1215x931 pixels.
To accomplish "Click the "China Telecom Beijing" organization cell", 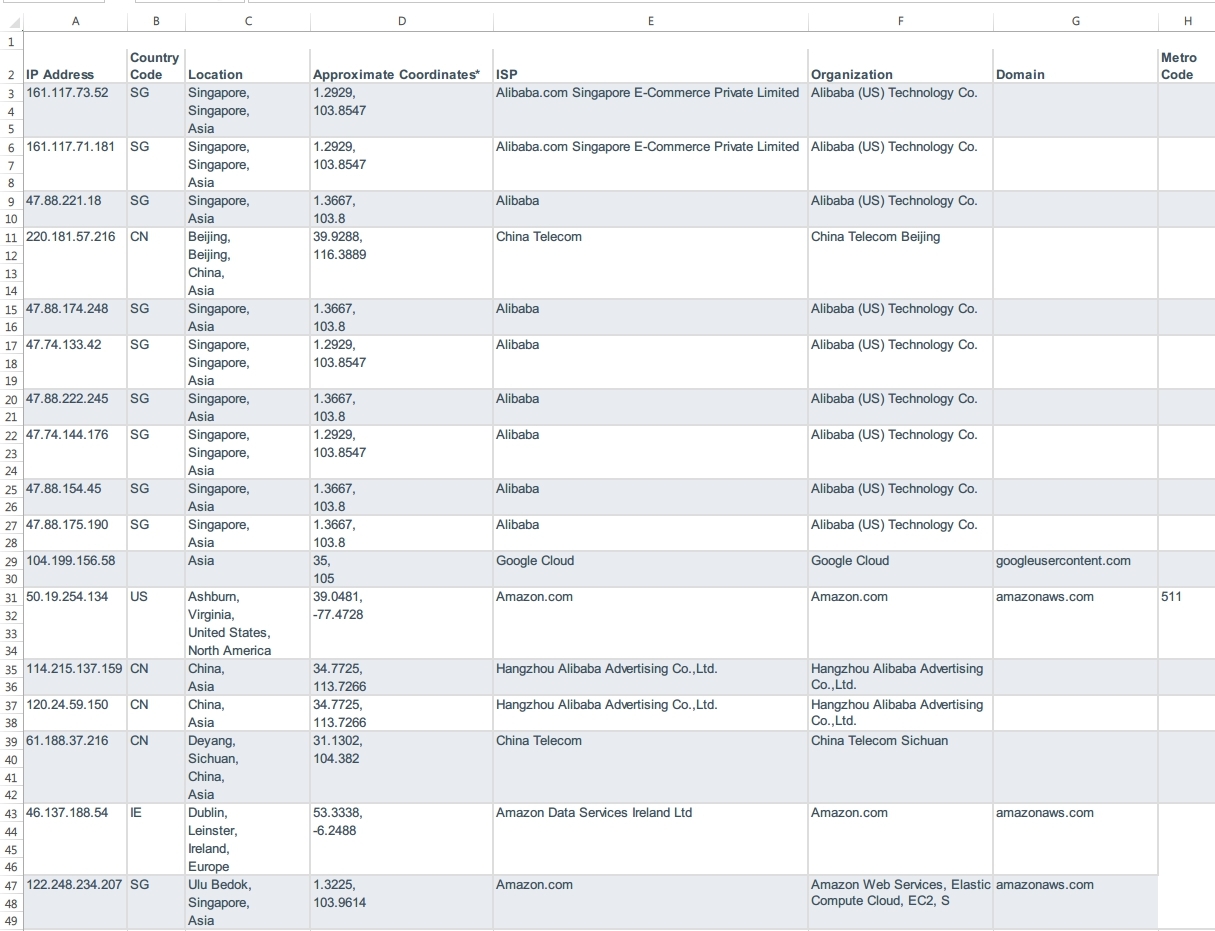I will click(900, 263).
